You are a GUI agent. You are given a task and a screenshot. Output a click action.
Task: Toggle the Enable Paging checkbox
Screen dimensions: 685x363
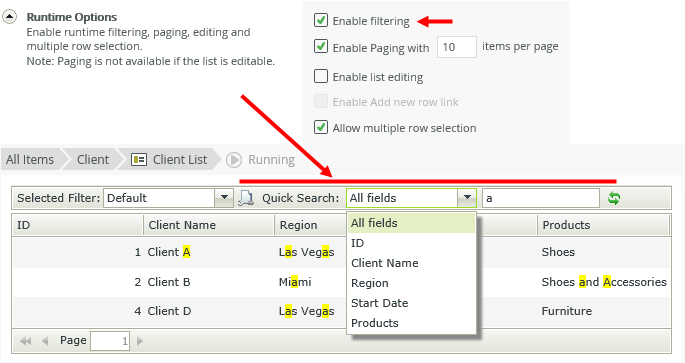[x=321, y=46]
